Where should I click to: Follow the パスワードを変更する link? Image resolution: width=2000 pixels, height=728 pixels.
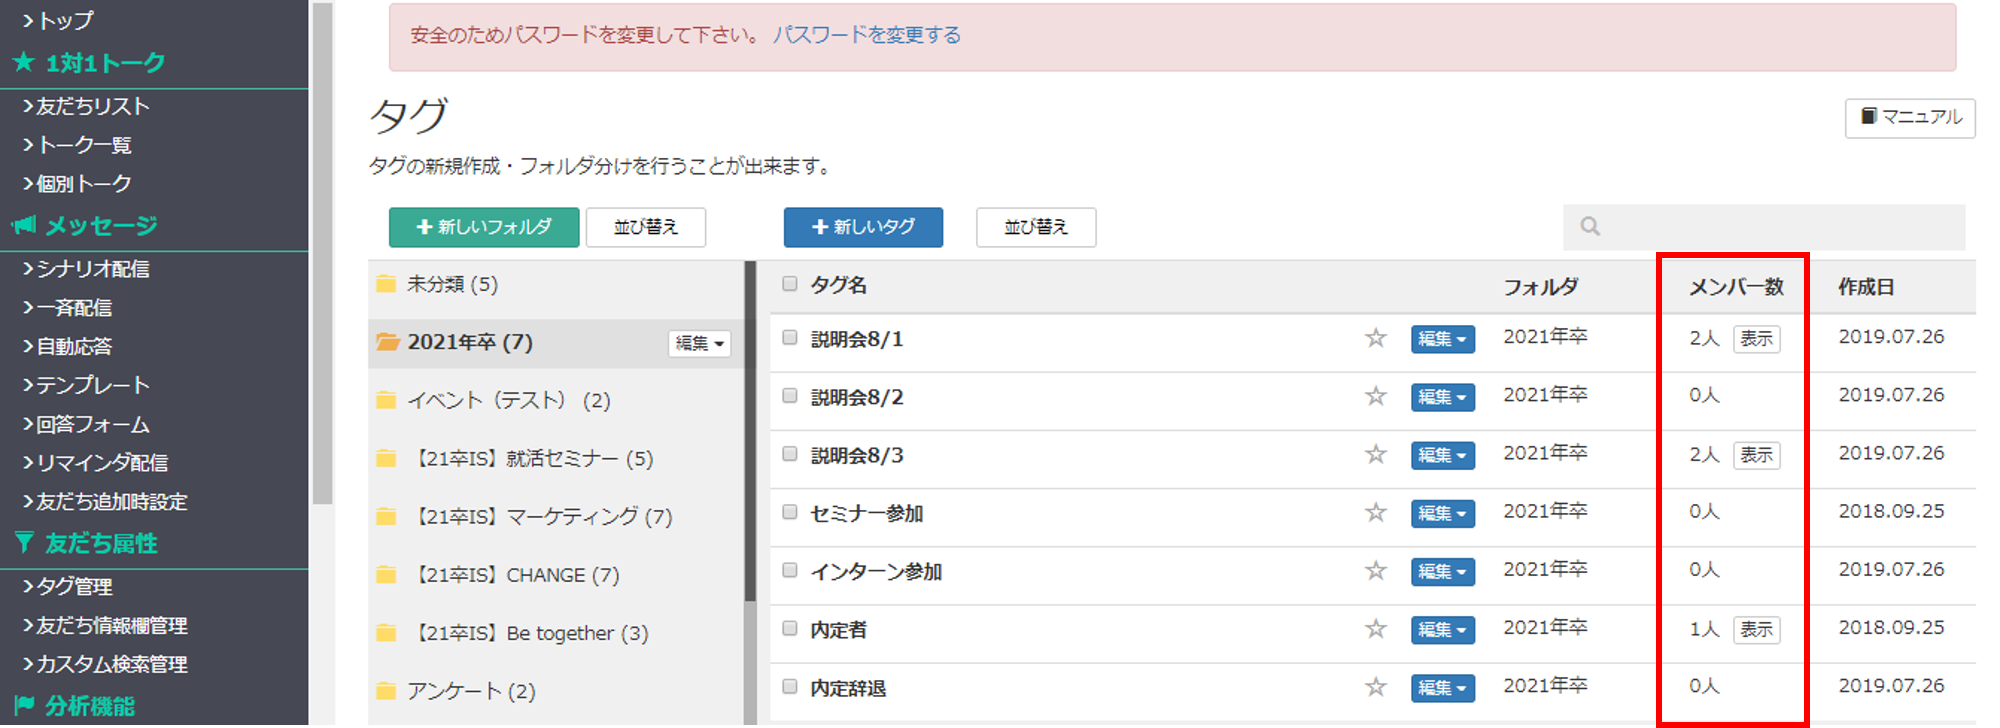[x=867, y=35]
